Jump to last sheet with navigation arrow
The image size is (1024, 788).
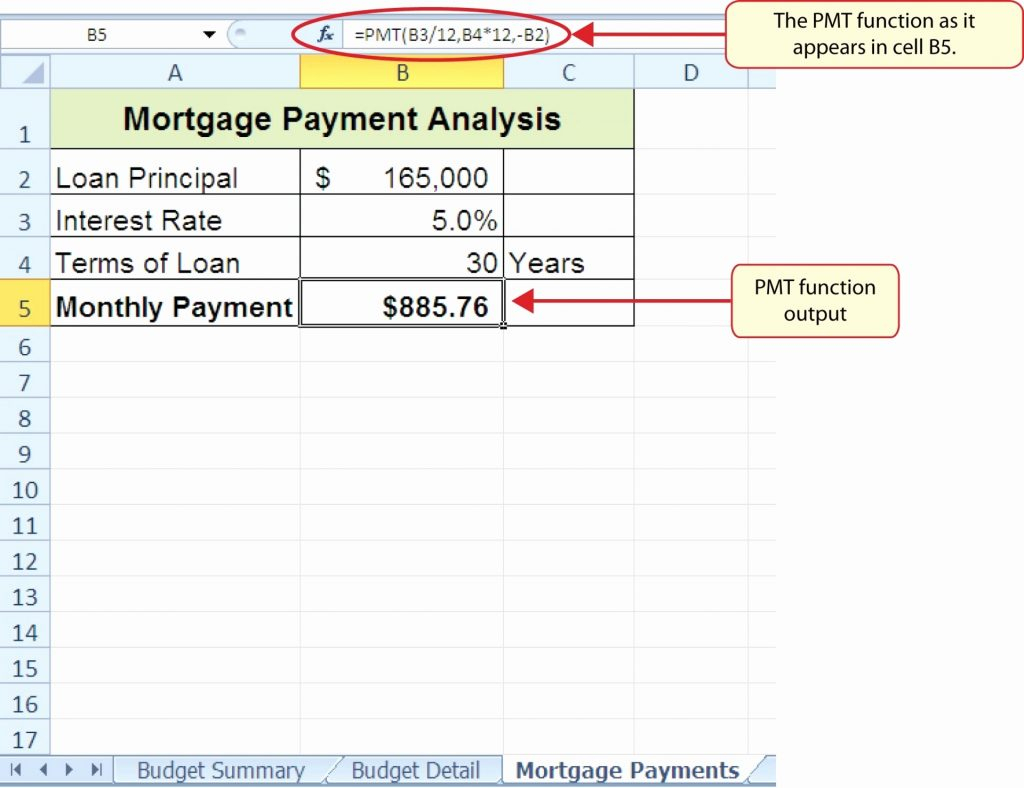[x=96, y=770]
